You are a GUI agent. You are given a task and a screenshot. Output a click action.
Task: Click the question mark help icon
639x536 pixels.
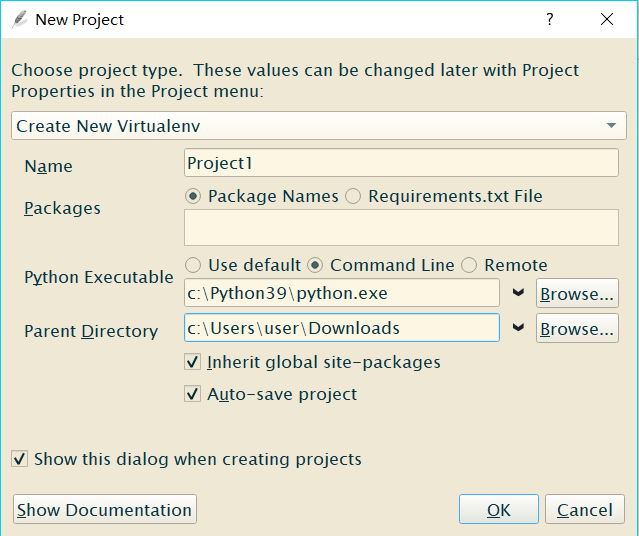point(549,19)
